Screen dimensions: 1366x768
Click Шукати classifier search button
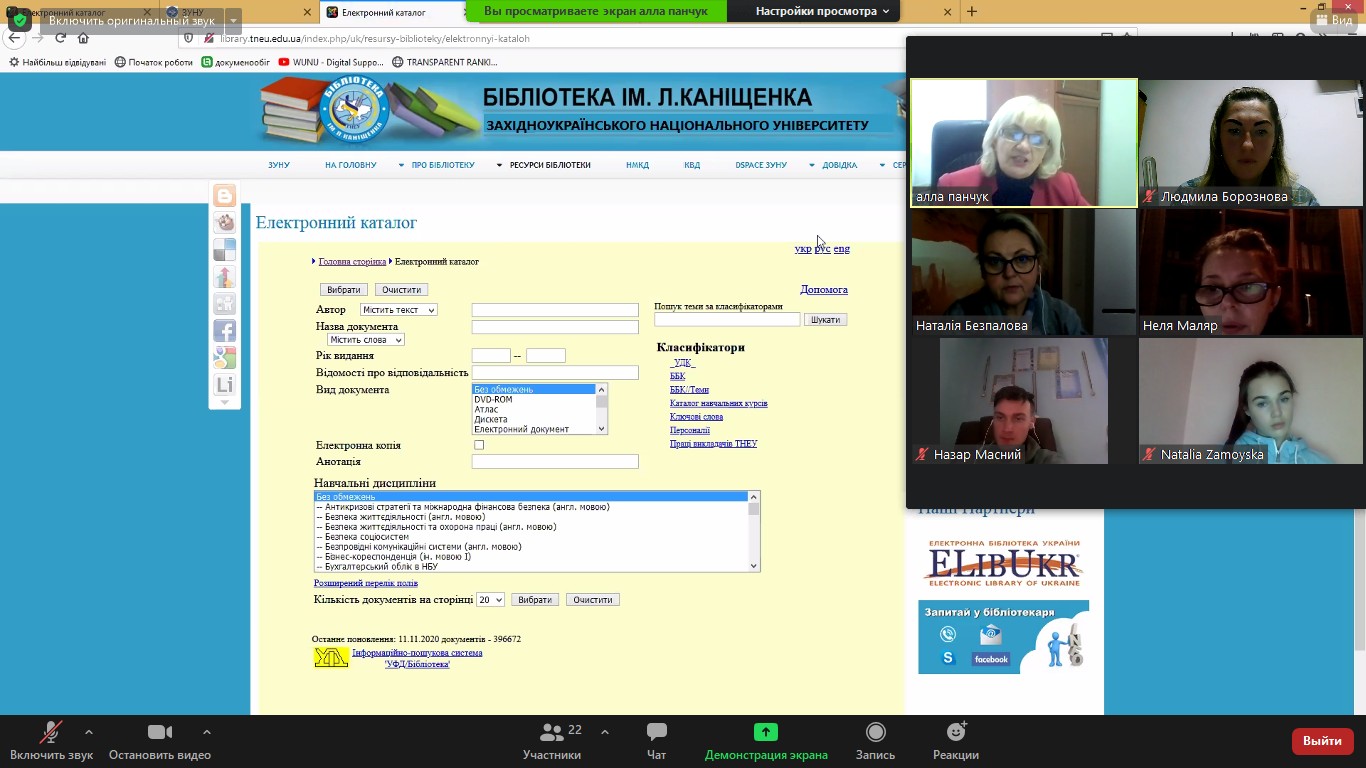click(826, 320)
